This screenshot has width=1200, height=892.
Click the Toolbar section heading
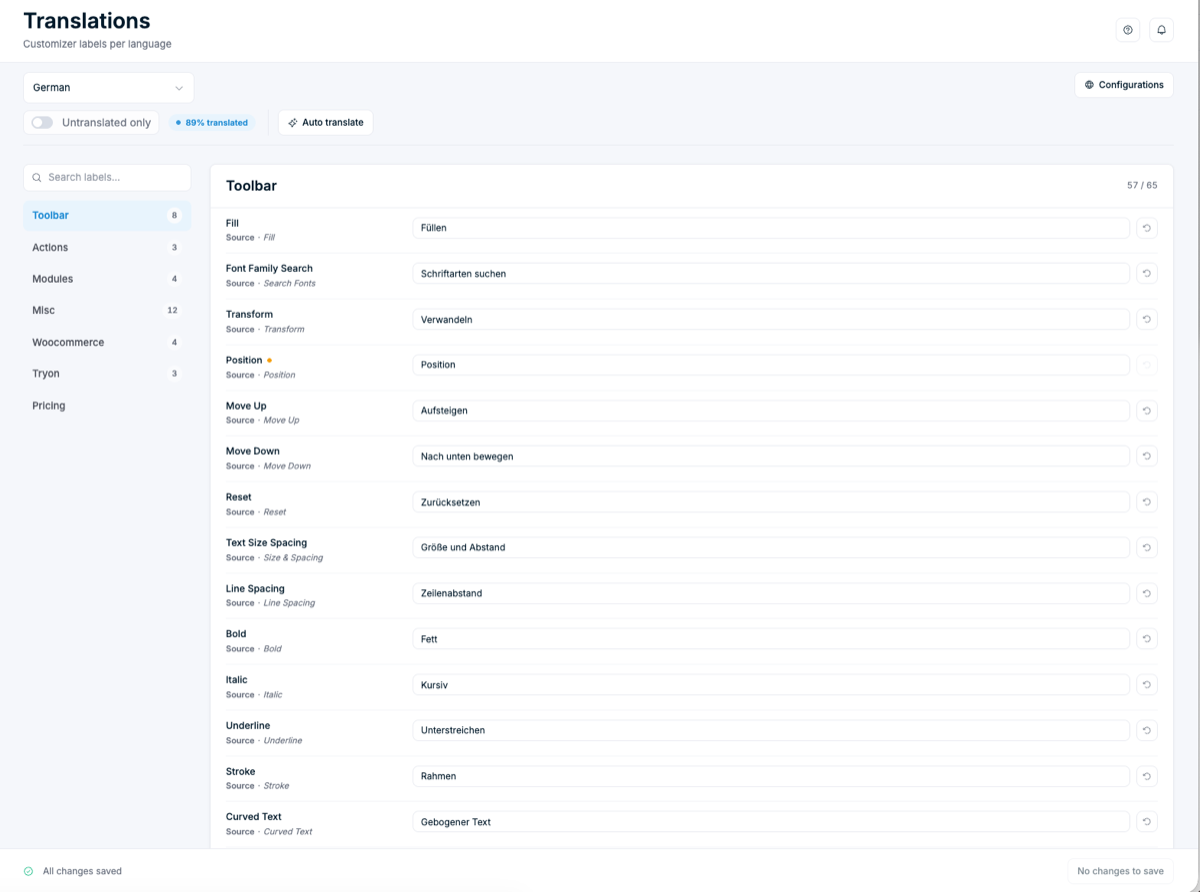coord(251,186)
